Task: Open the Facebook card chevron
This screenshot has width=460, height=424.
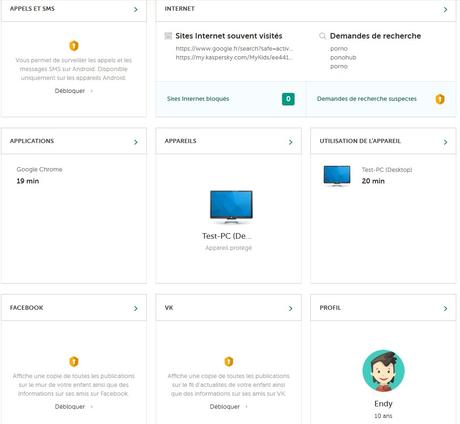Action: (x=136, y=308)
